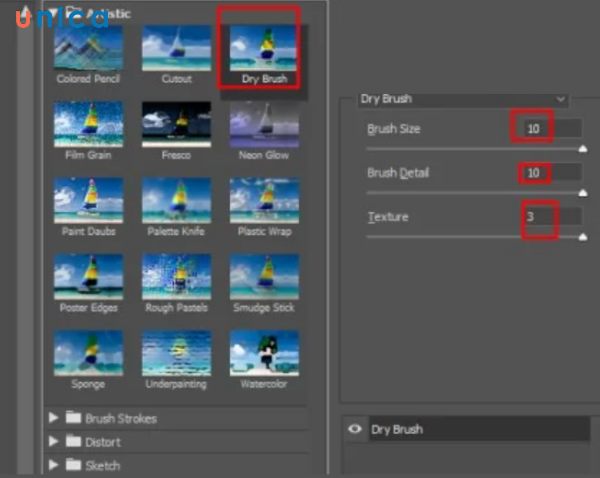Choose the Rough Pastels filter thumbnail
This screenshot has width=600, height=478.
click(176, 276)
